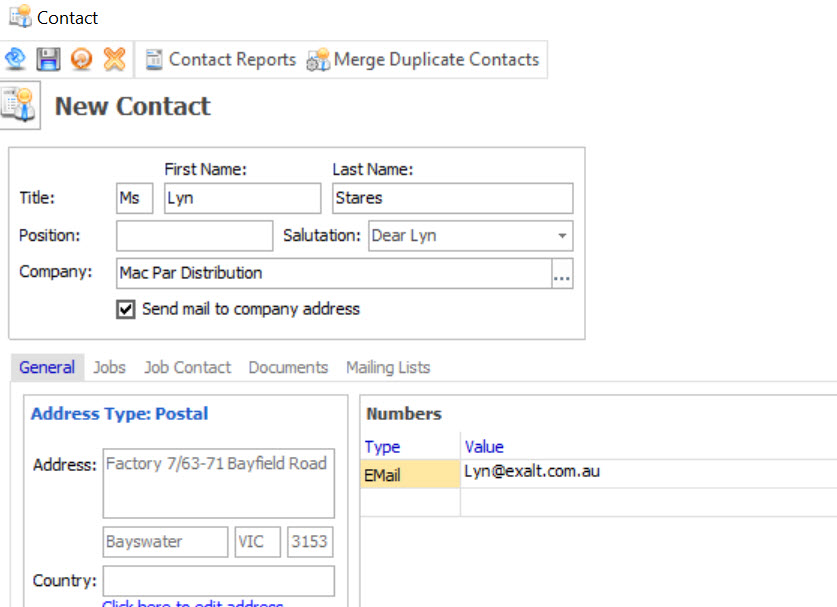Click the New Contact header icon
This screenshot has width=837, height=607.
pos(19,105)
